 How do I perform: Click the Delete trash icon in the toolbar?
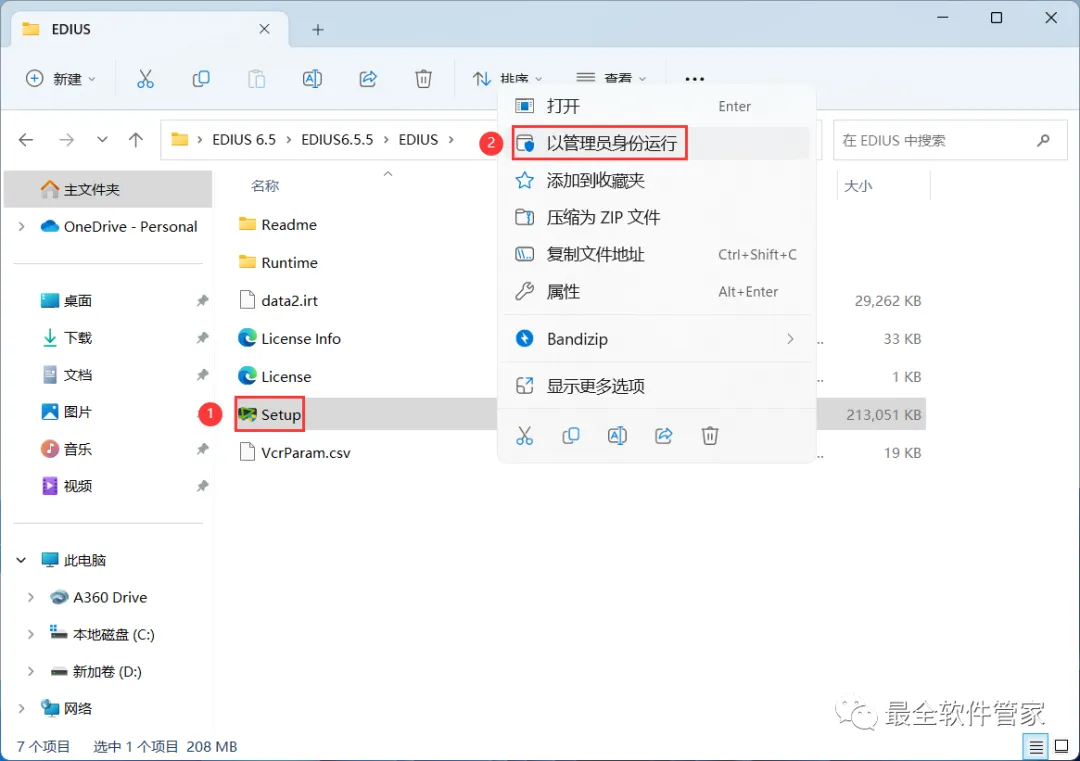pyautogui.click(x=424, y=79)
